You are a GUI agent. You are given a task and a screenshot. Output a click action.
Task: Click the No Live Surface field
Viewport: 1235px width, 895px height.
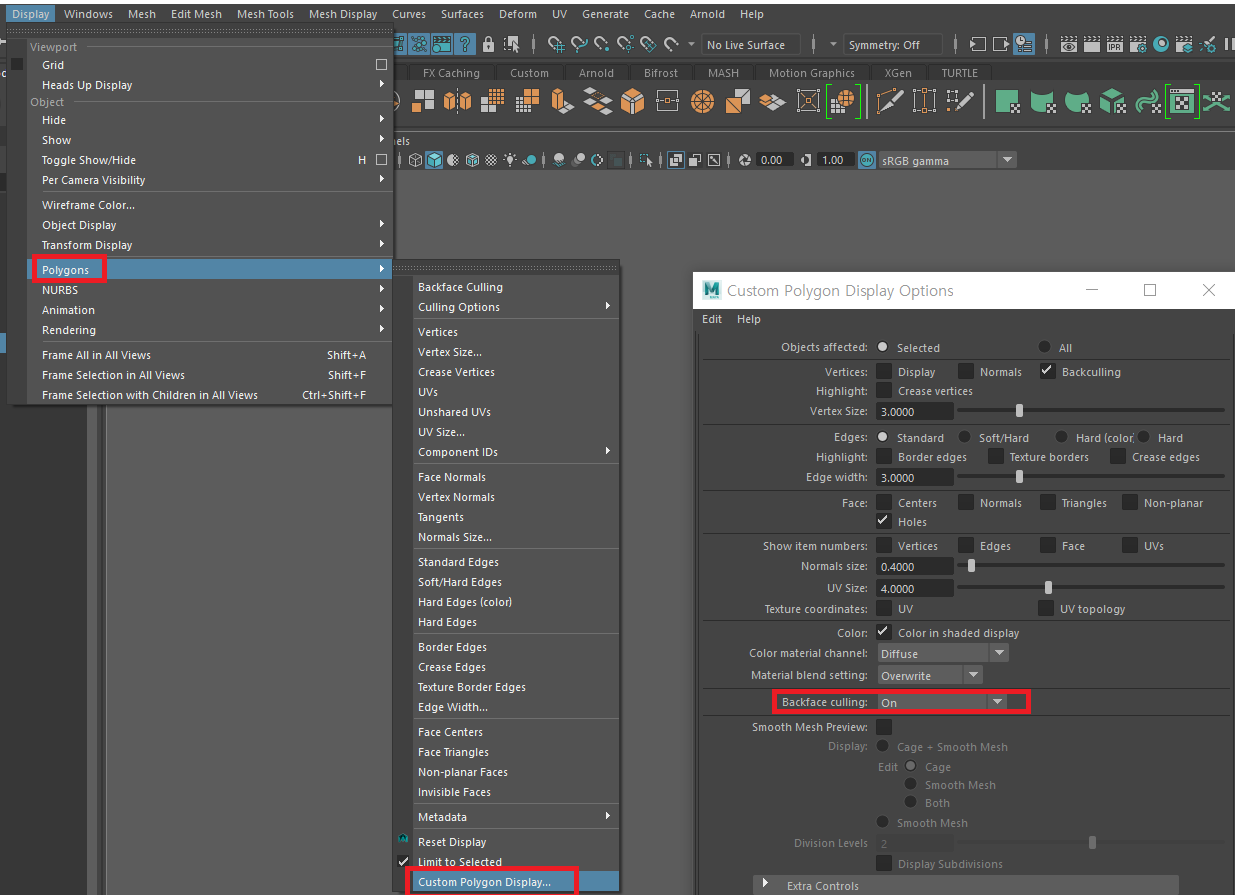click(751, 45)
